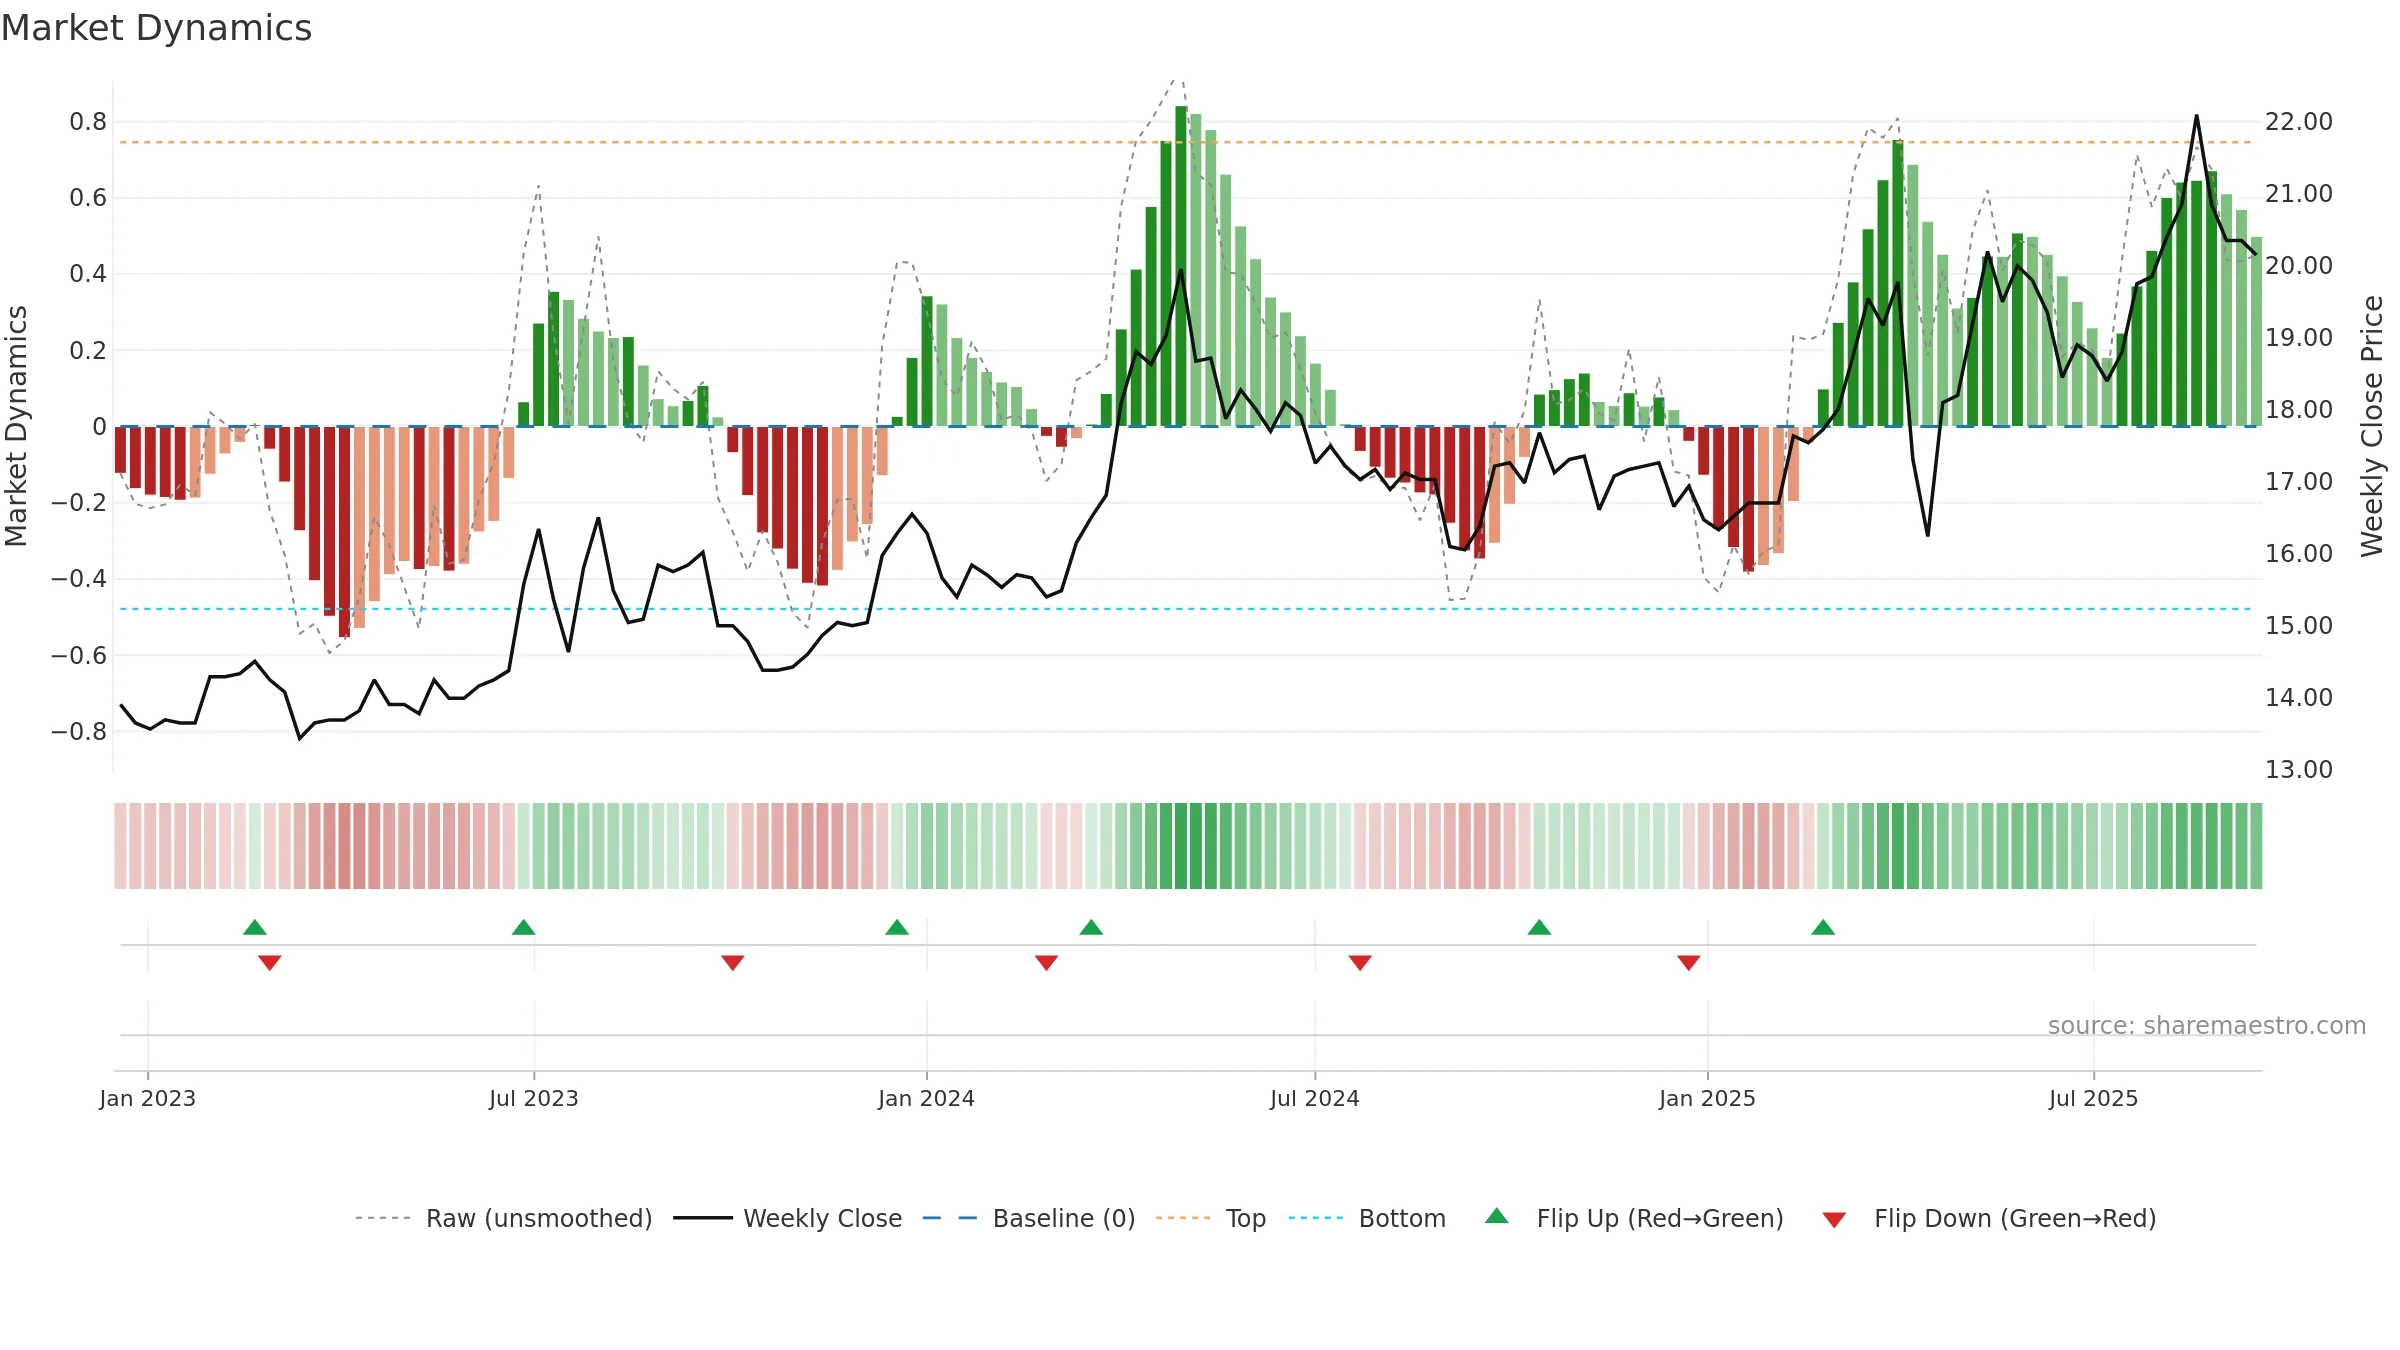Click the Flip Up marker in December 2023
This screenshot has height=1350, width=2400.
click(x=897, y=927)
